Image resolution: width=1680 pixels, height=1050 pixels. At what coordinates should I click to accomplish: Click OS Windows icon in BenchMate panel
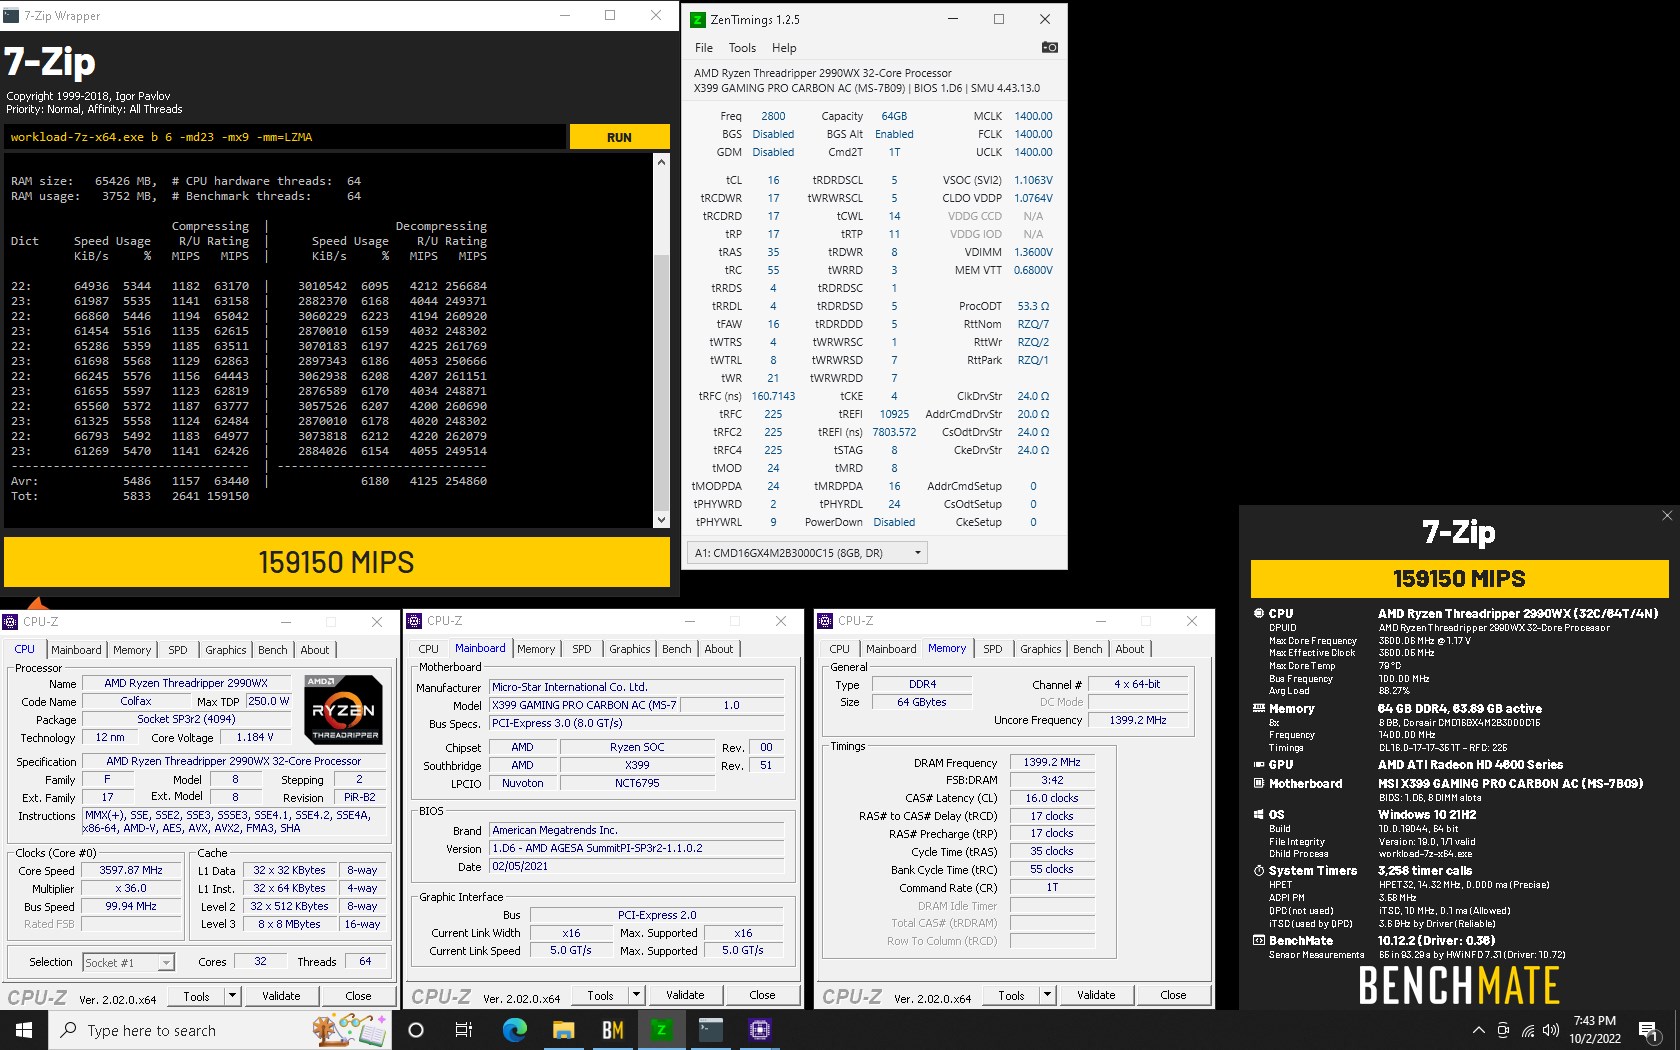click(1259, 814)
